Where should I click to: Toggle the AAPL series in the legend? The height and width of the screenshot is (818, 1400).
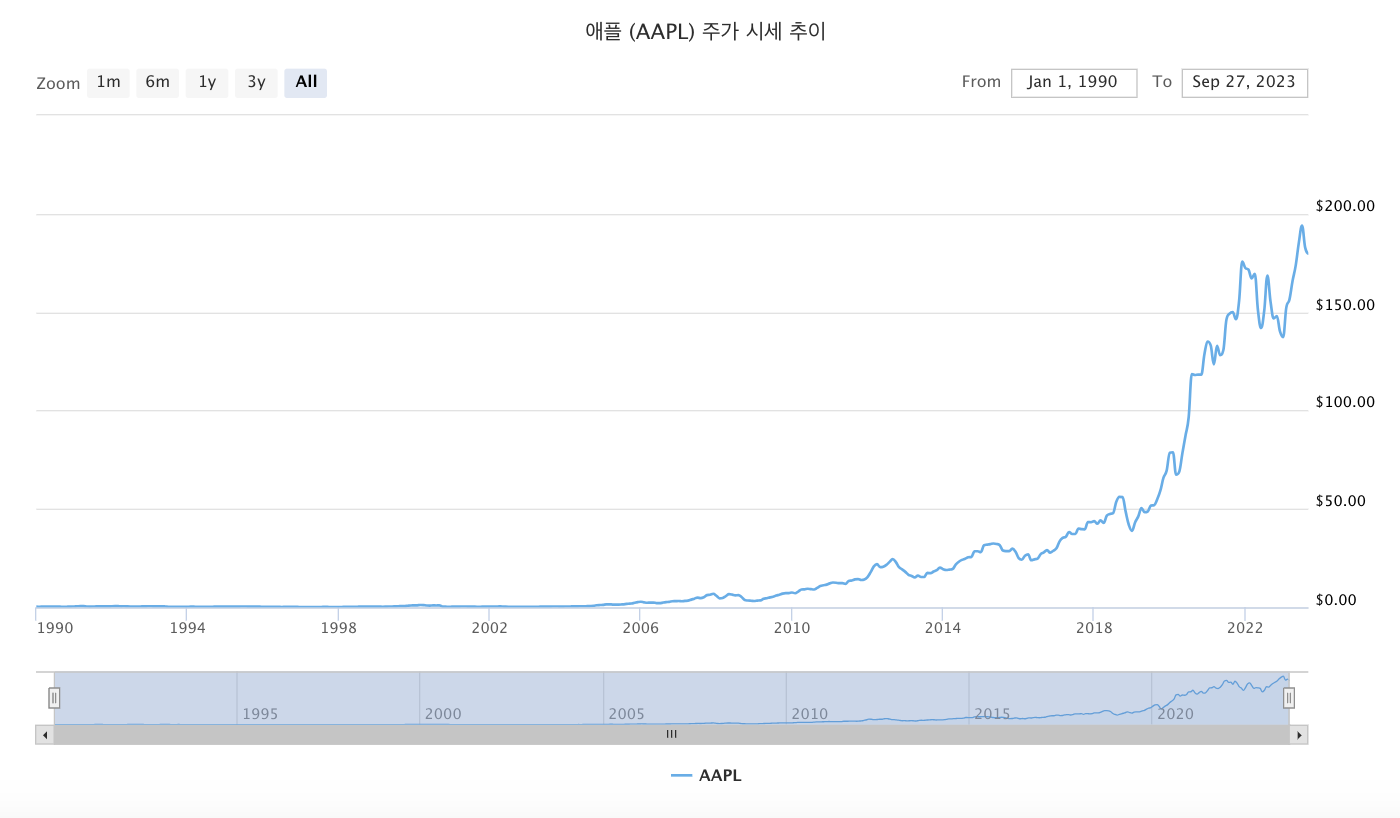click(x=707, y=775)
